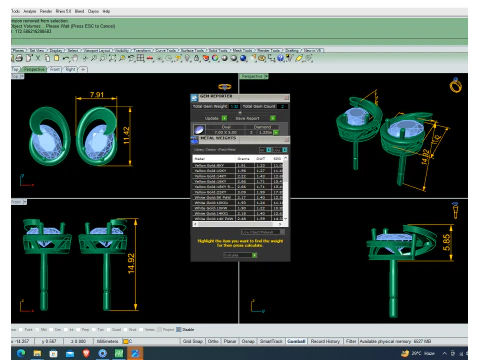This screenshot has width=480, height=360.
Task: Click the light bulb Show/Hide icon
Action: pyautogui.click(x=187, y=58)
